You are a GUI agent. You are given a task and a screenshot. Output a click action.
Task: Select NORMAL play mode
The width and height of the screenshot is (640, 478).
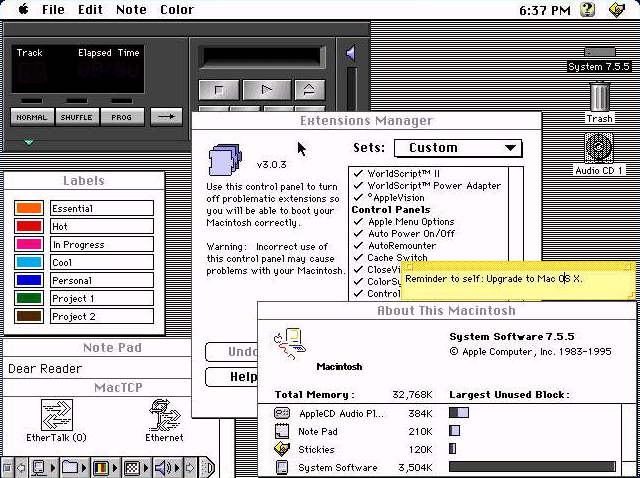[x=32, y=117]
